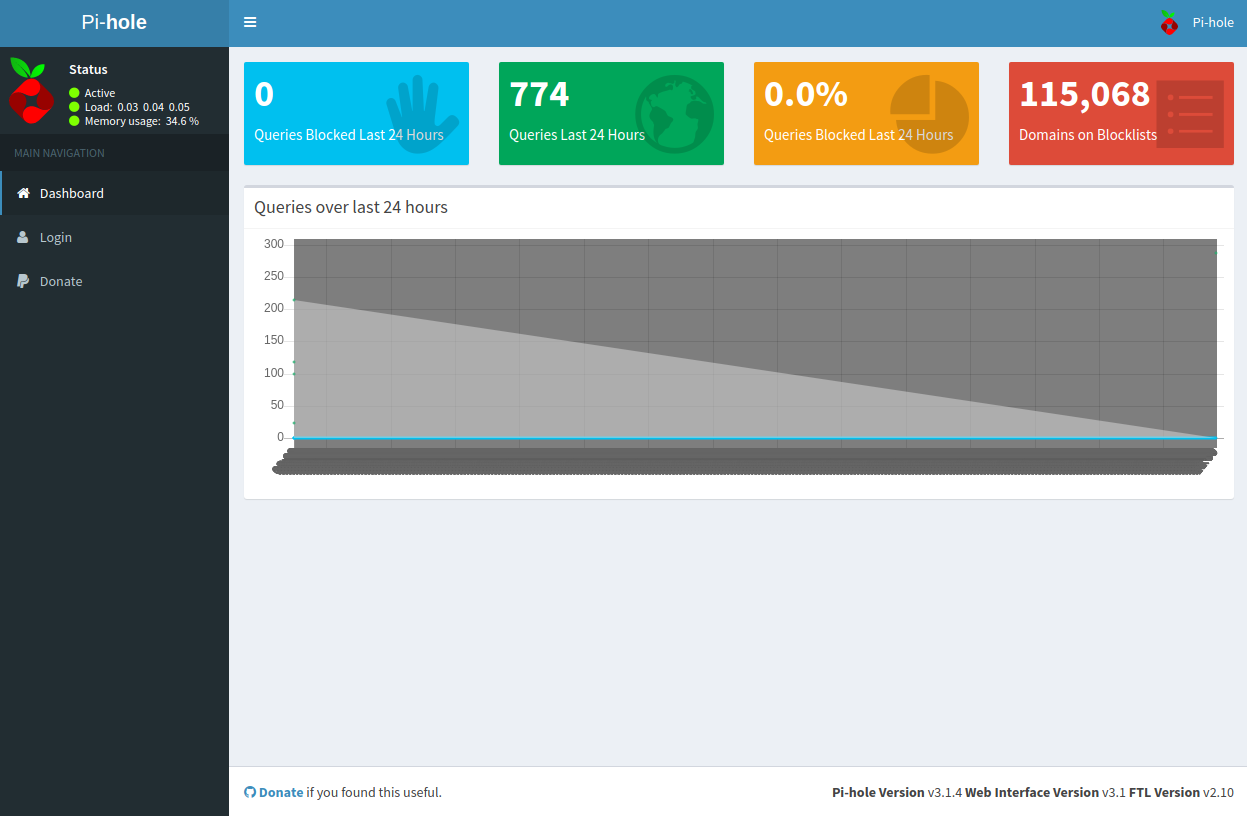The height and width of the screenshot is (816, 1247).
Task: Open the Donate sidebar menu item
Action: pyautogui.click(x=114, y=281)
